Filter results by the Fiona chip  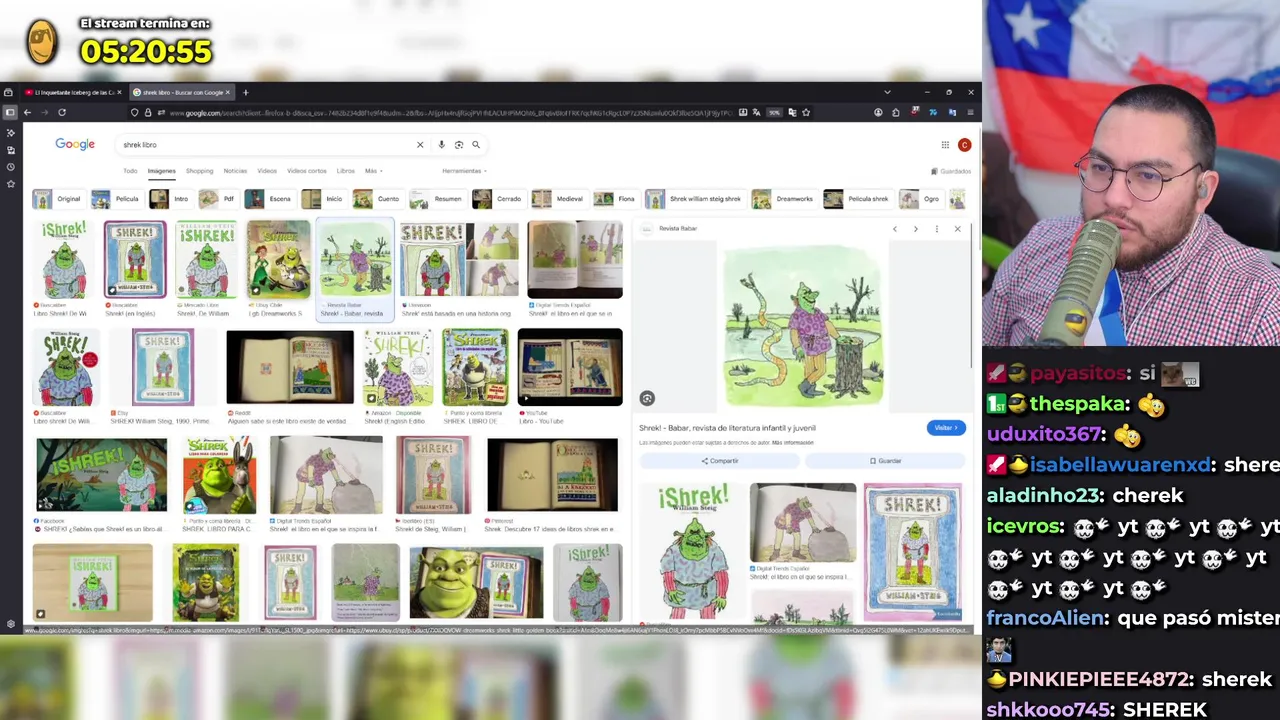click(x=615, y=199)
